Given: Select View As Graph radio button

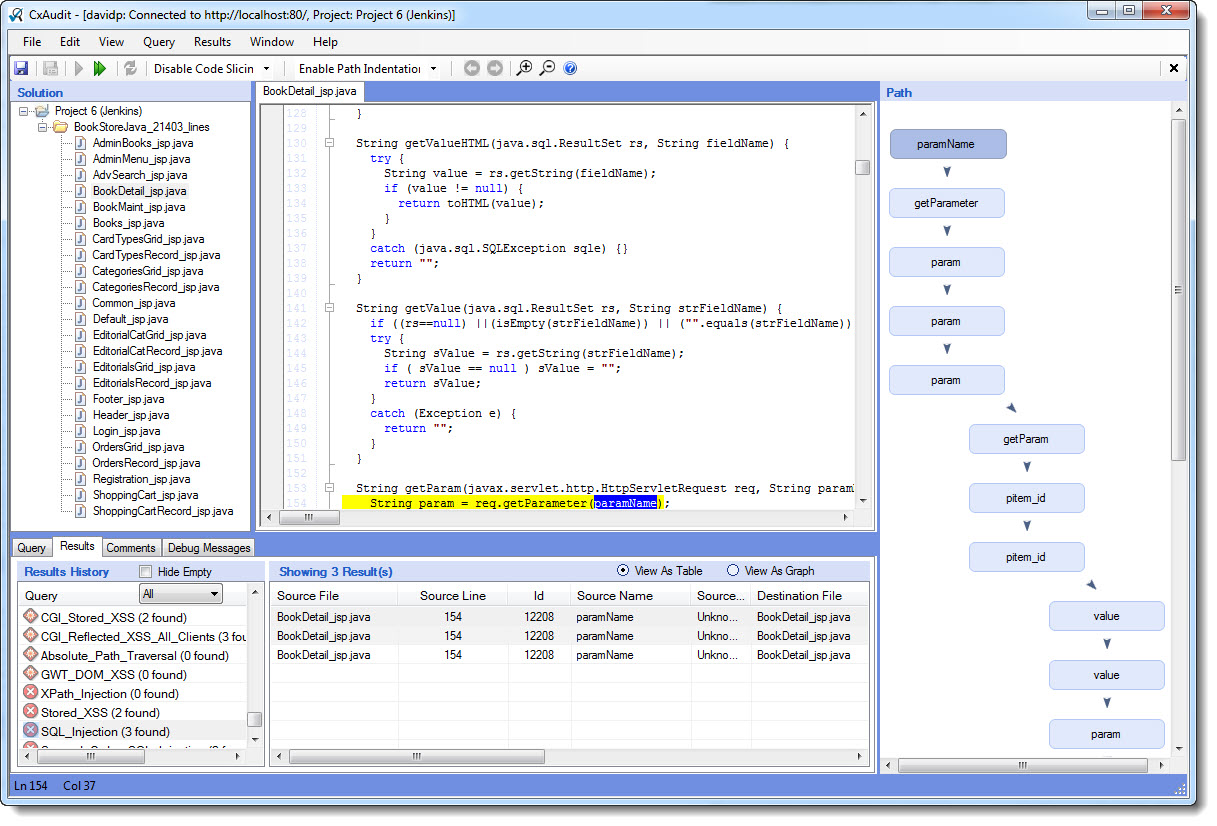Looking at the screenshot, I should (x=733, y=571).
